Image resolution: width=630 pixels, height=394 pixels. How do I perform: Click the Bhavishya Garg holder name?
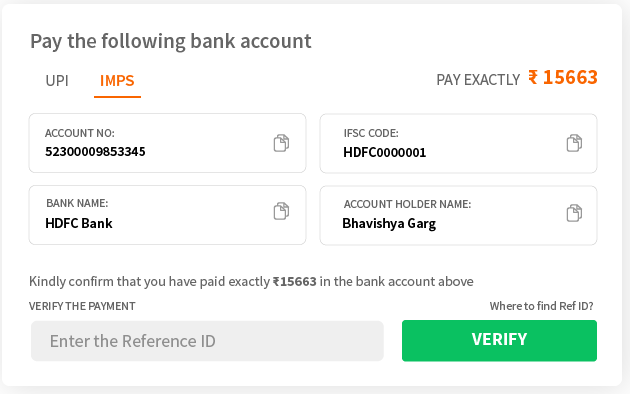pyautogui.click(x=389, y=223)
